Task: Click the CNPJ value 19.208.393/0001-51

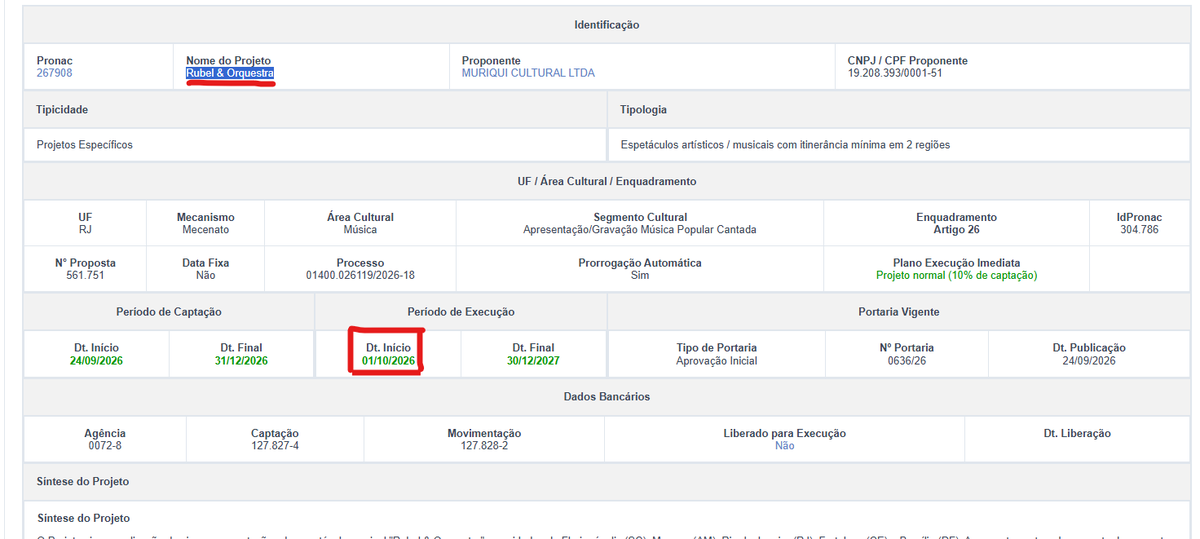Action: pyautogui.click(x=895, y=73)
